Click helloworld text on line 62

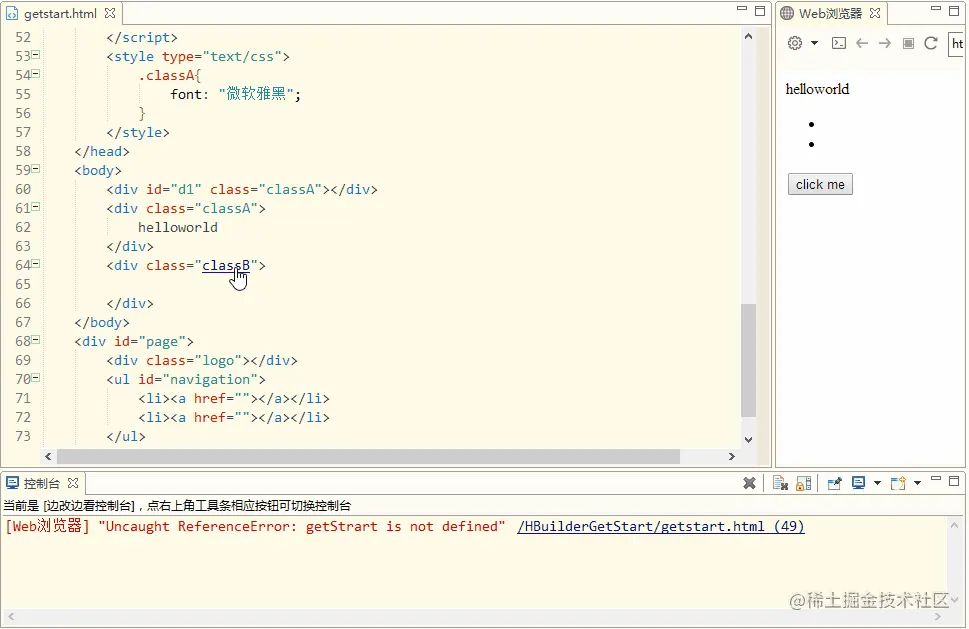click(177, 227)
